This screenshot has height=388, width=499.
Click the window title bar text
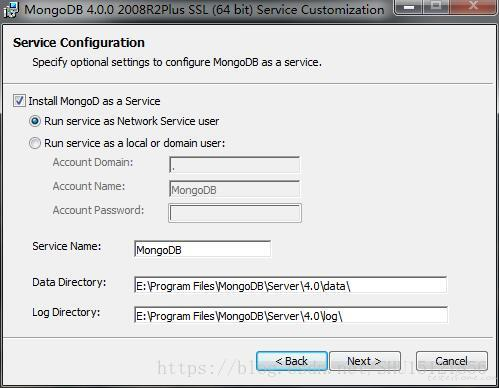coord(204,10)
